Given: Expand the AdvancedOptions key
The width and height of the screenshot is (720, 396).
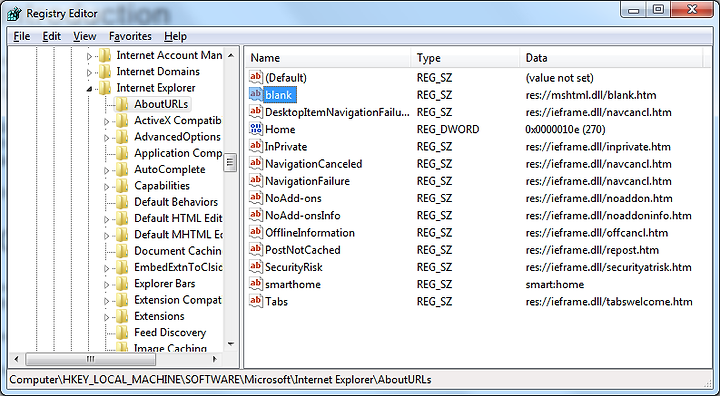Looking at the screenshot, I should pos(107,138).
